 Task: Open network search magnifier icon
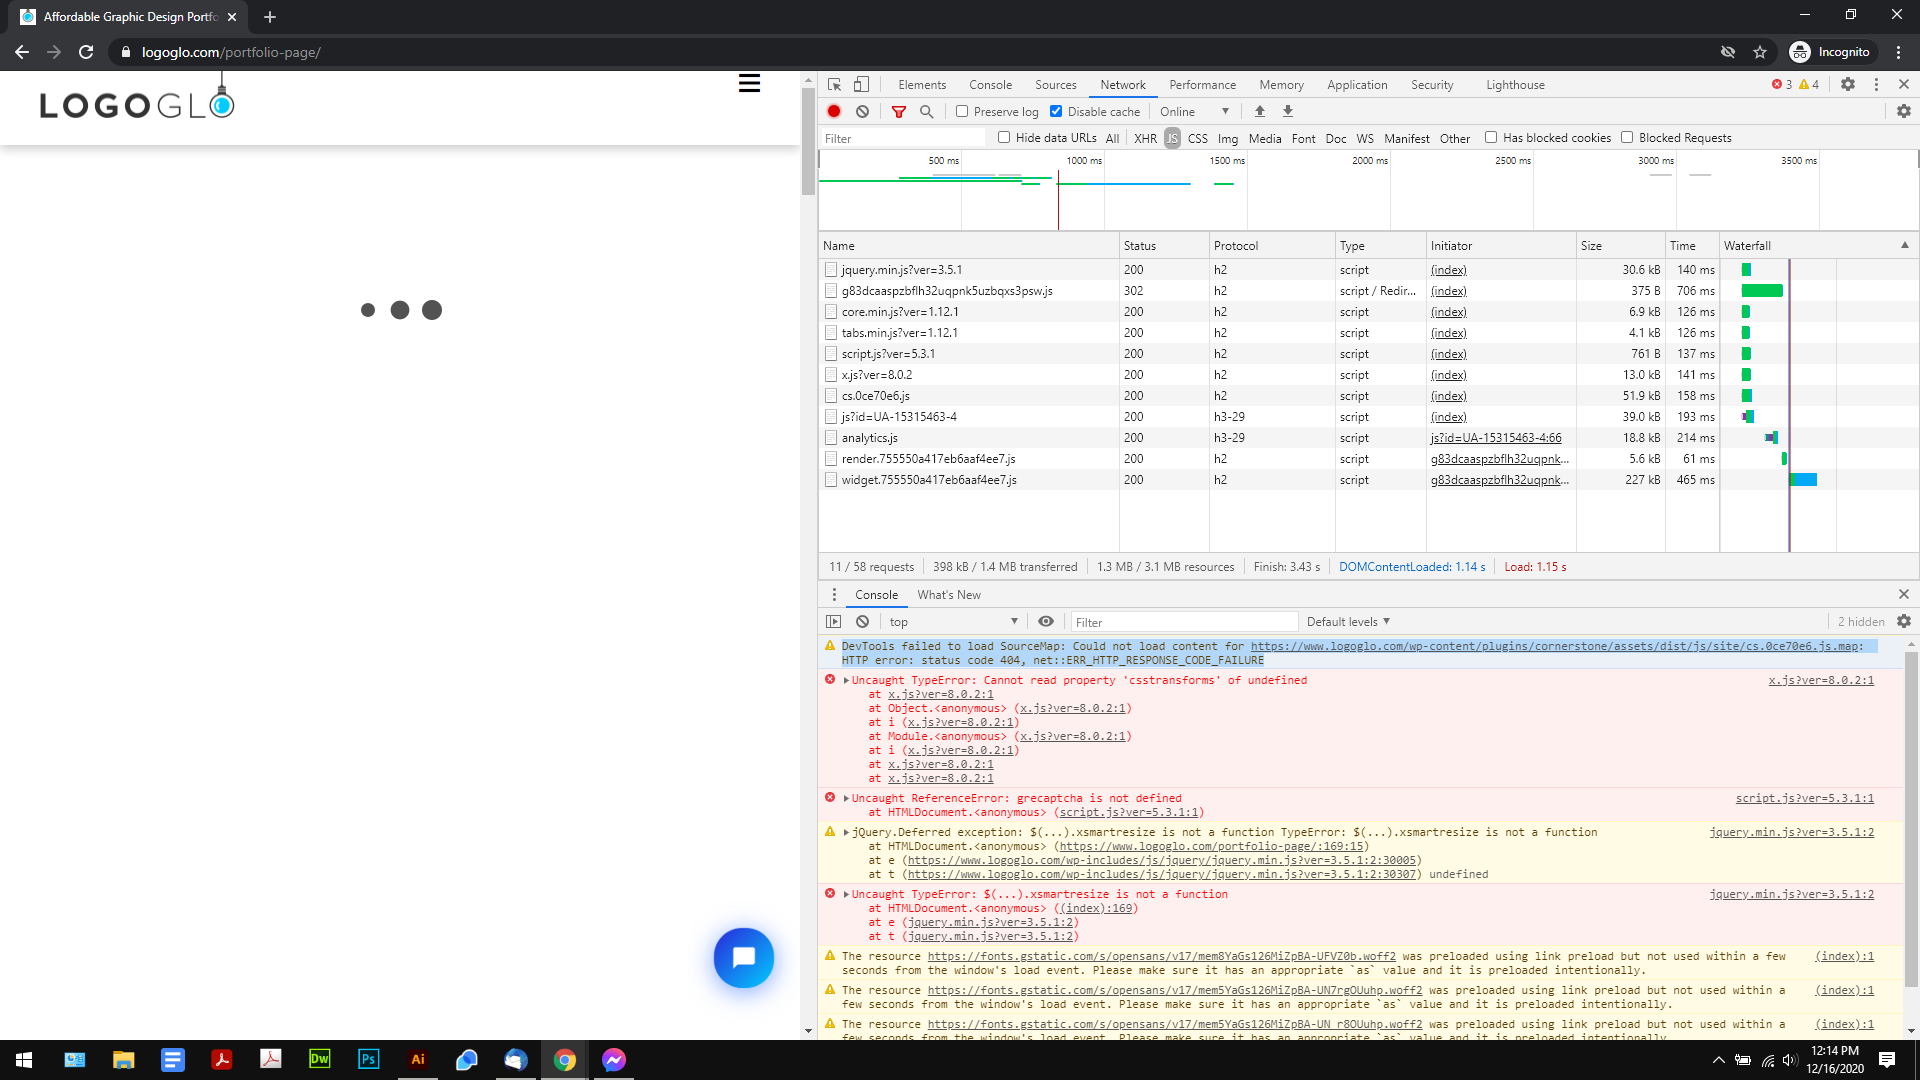(926, 111)
